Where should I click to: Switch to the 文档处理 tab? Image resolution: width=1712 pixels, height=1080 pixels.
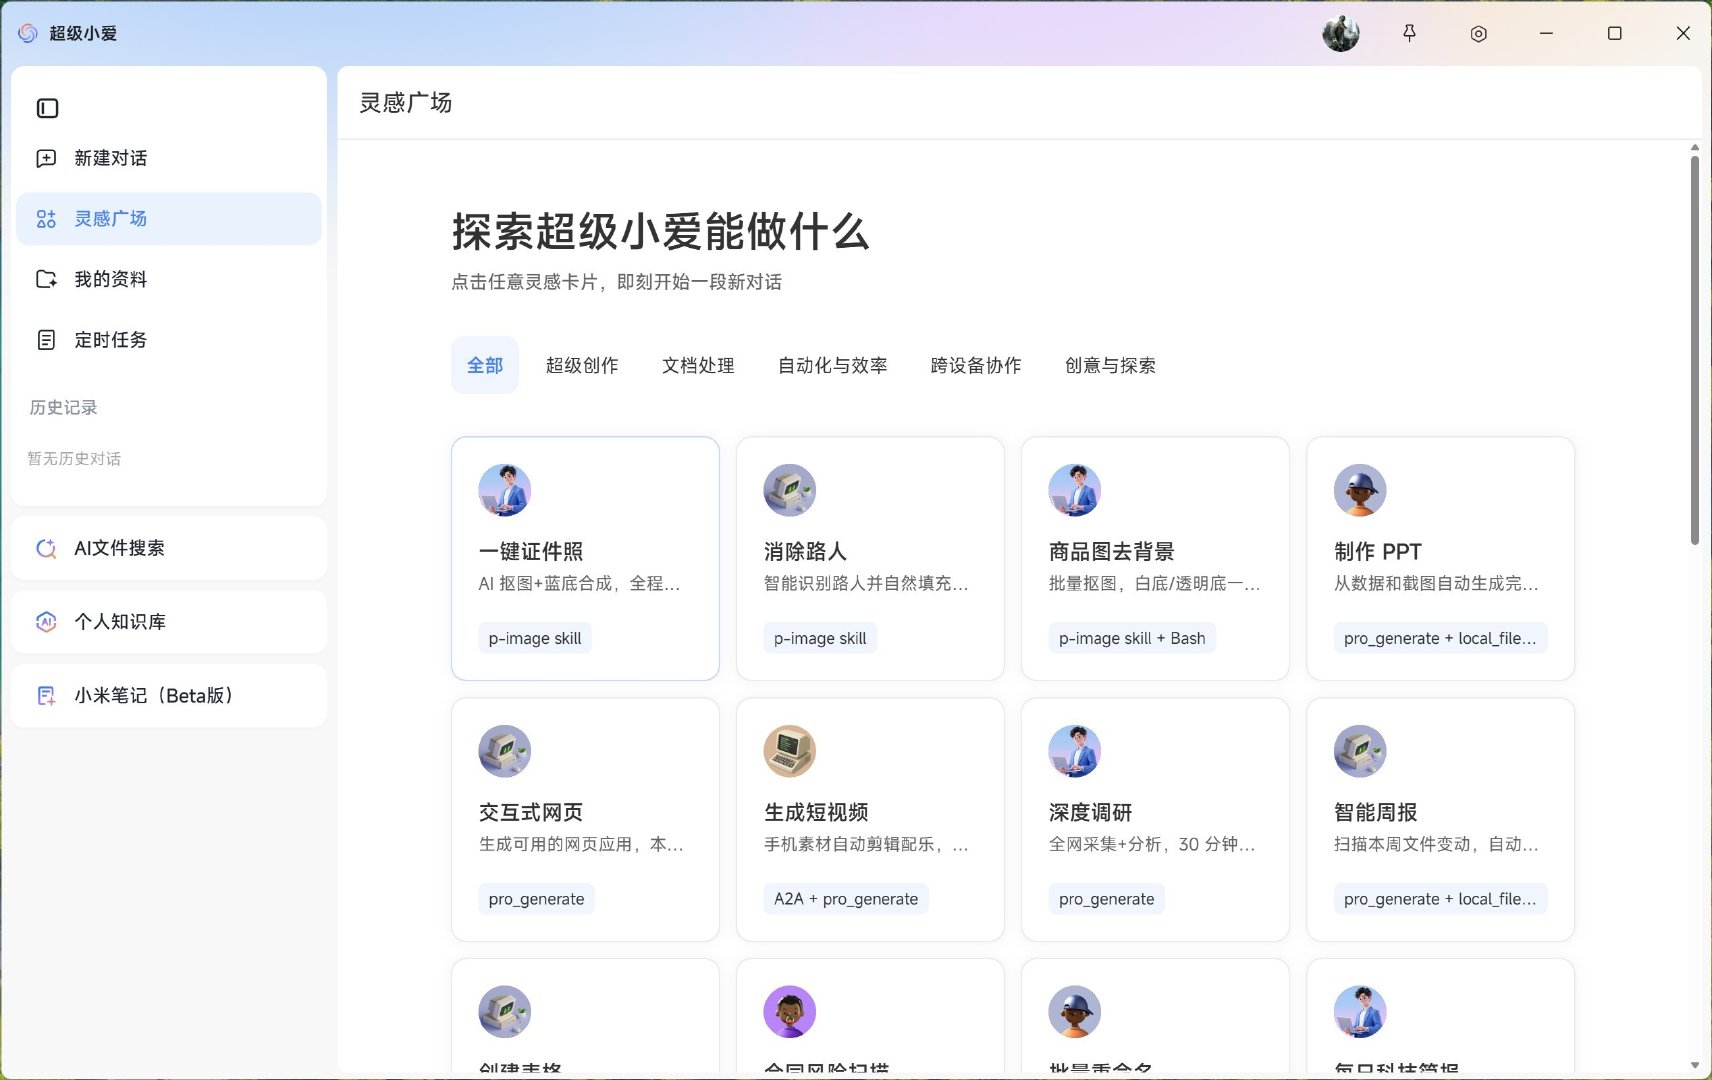click(698, 365)
